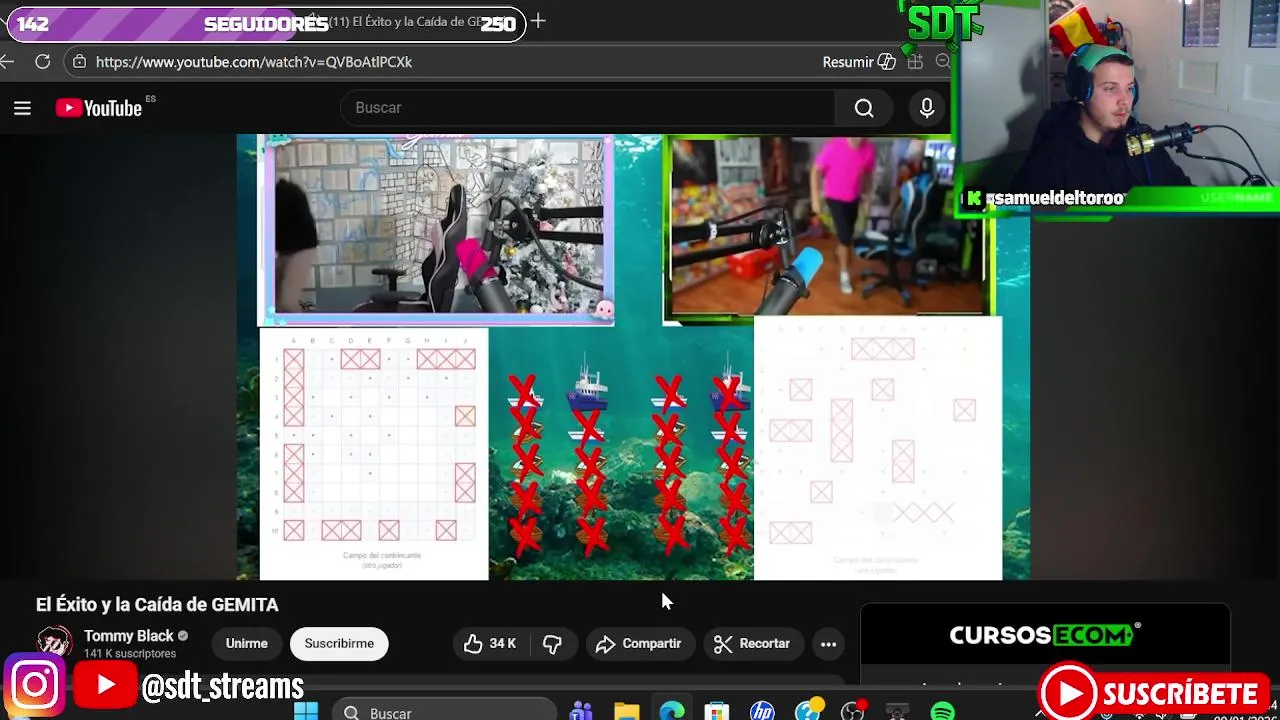
Task: Dislike the video
Action: 552,644
